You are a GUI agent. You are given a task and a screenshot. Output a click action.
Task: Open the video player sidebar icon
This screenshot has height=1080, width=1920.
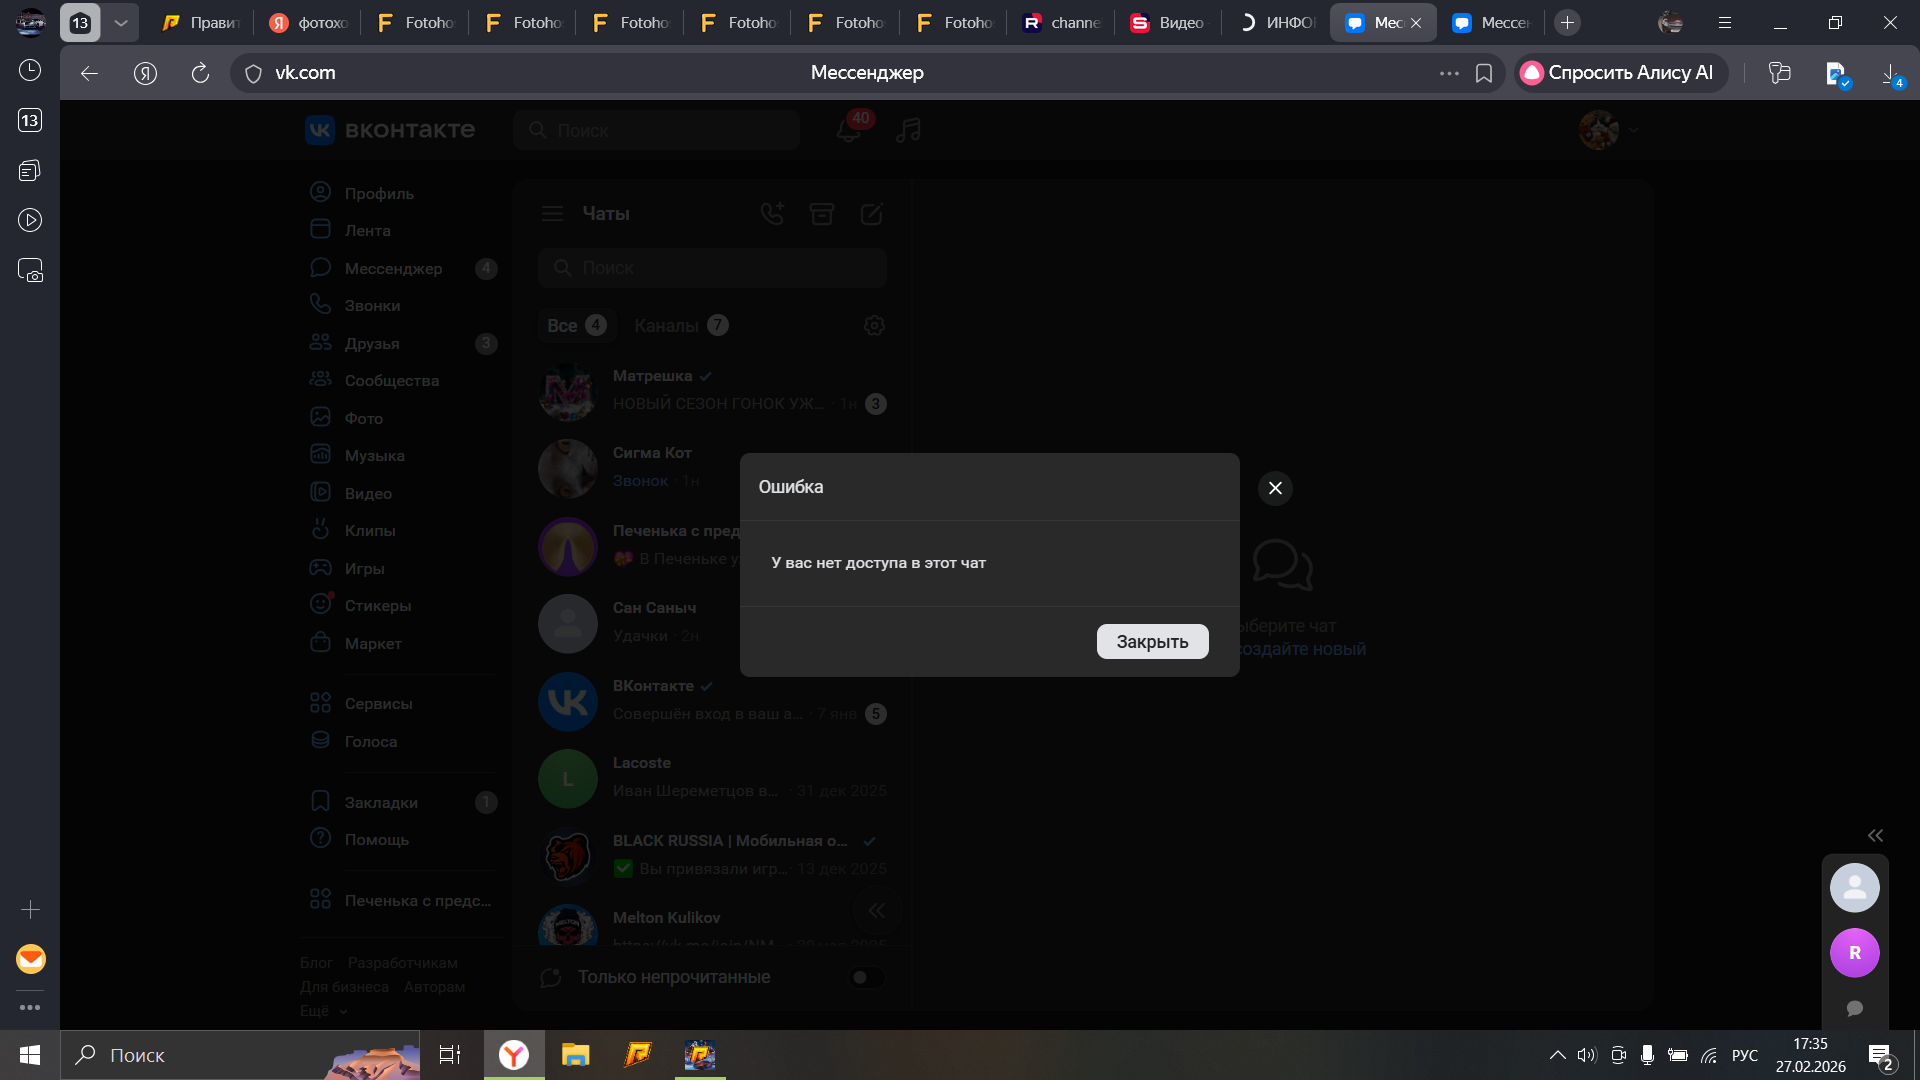click(x=30, y=220)
